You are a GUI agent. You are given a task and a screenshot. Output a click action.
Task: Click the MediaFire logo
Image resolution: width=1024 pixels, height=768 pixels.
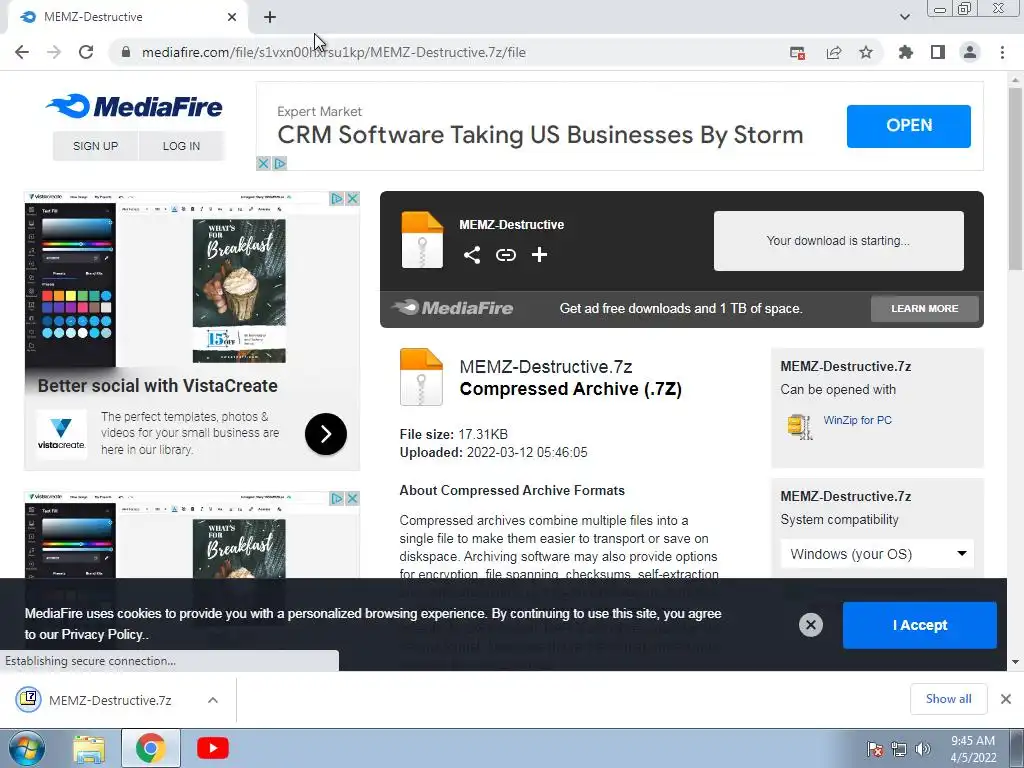(135, 106)
